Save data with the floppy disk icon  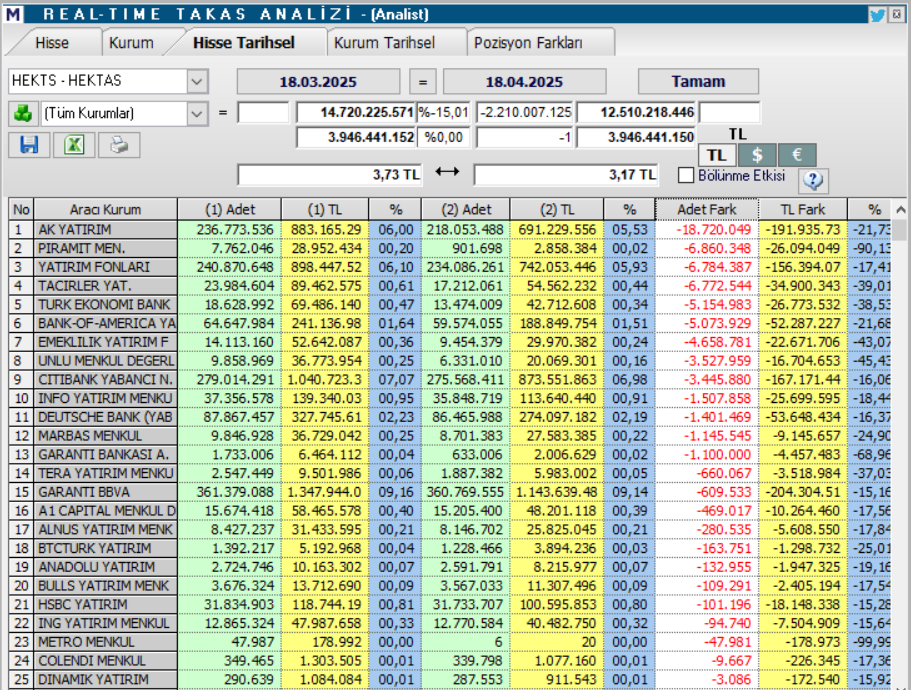(28, 145)
